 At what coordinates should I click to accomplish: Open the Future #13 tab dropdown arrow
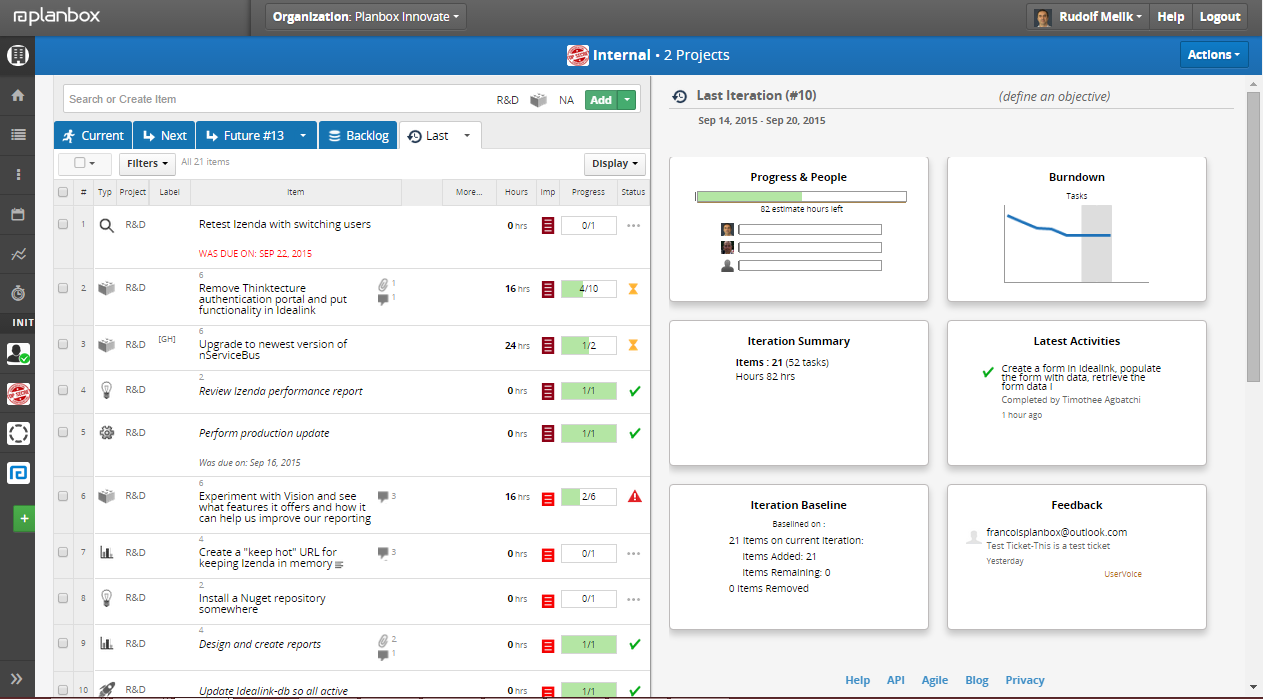tap(303, 136)
